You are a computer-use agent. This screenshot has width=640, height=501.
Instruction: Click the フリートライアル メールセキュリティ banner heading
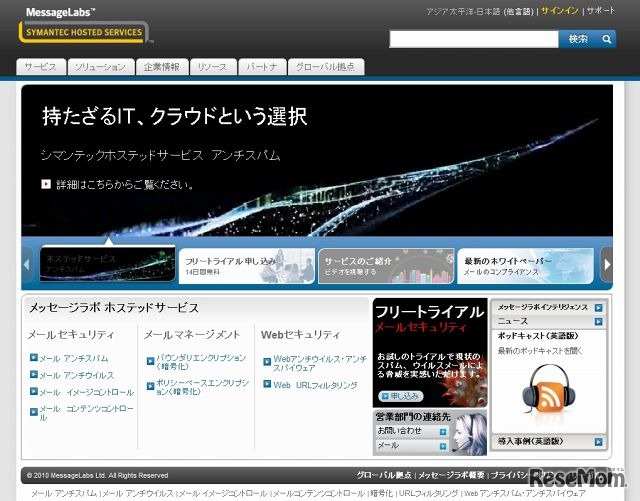(x=429, y=318)
